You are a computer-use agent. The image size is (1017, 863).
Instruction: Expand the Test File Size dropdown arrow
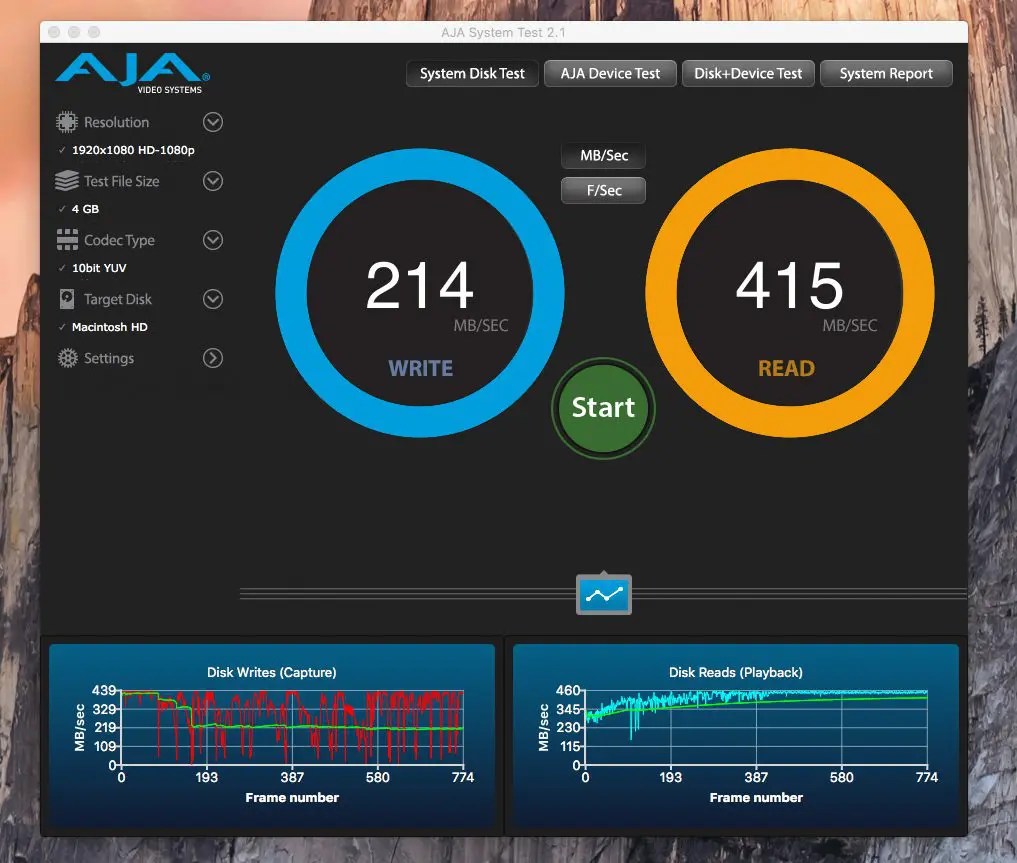point(213,181)
